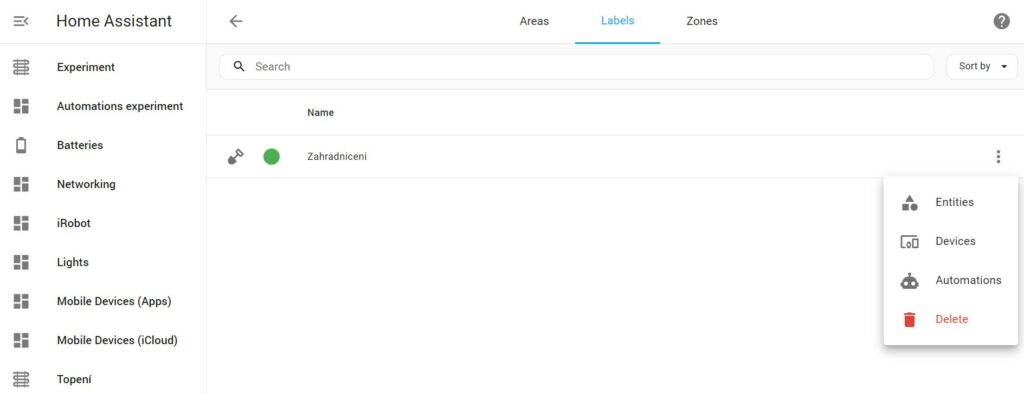Click the Lights dashboard icon
Viewport: 1024px width, 394px height.
21,262
